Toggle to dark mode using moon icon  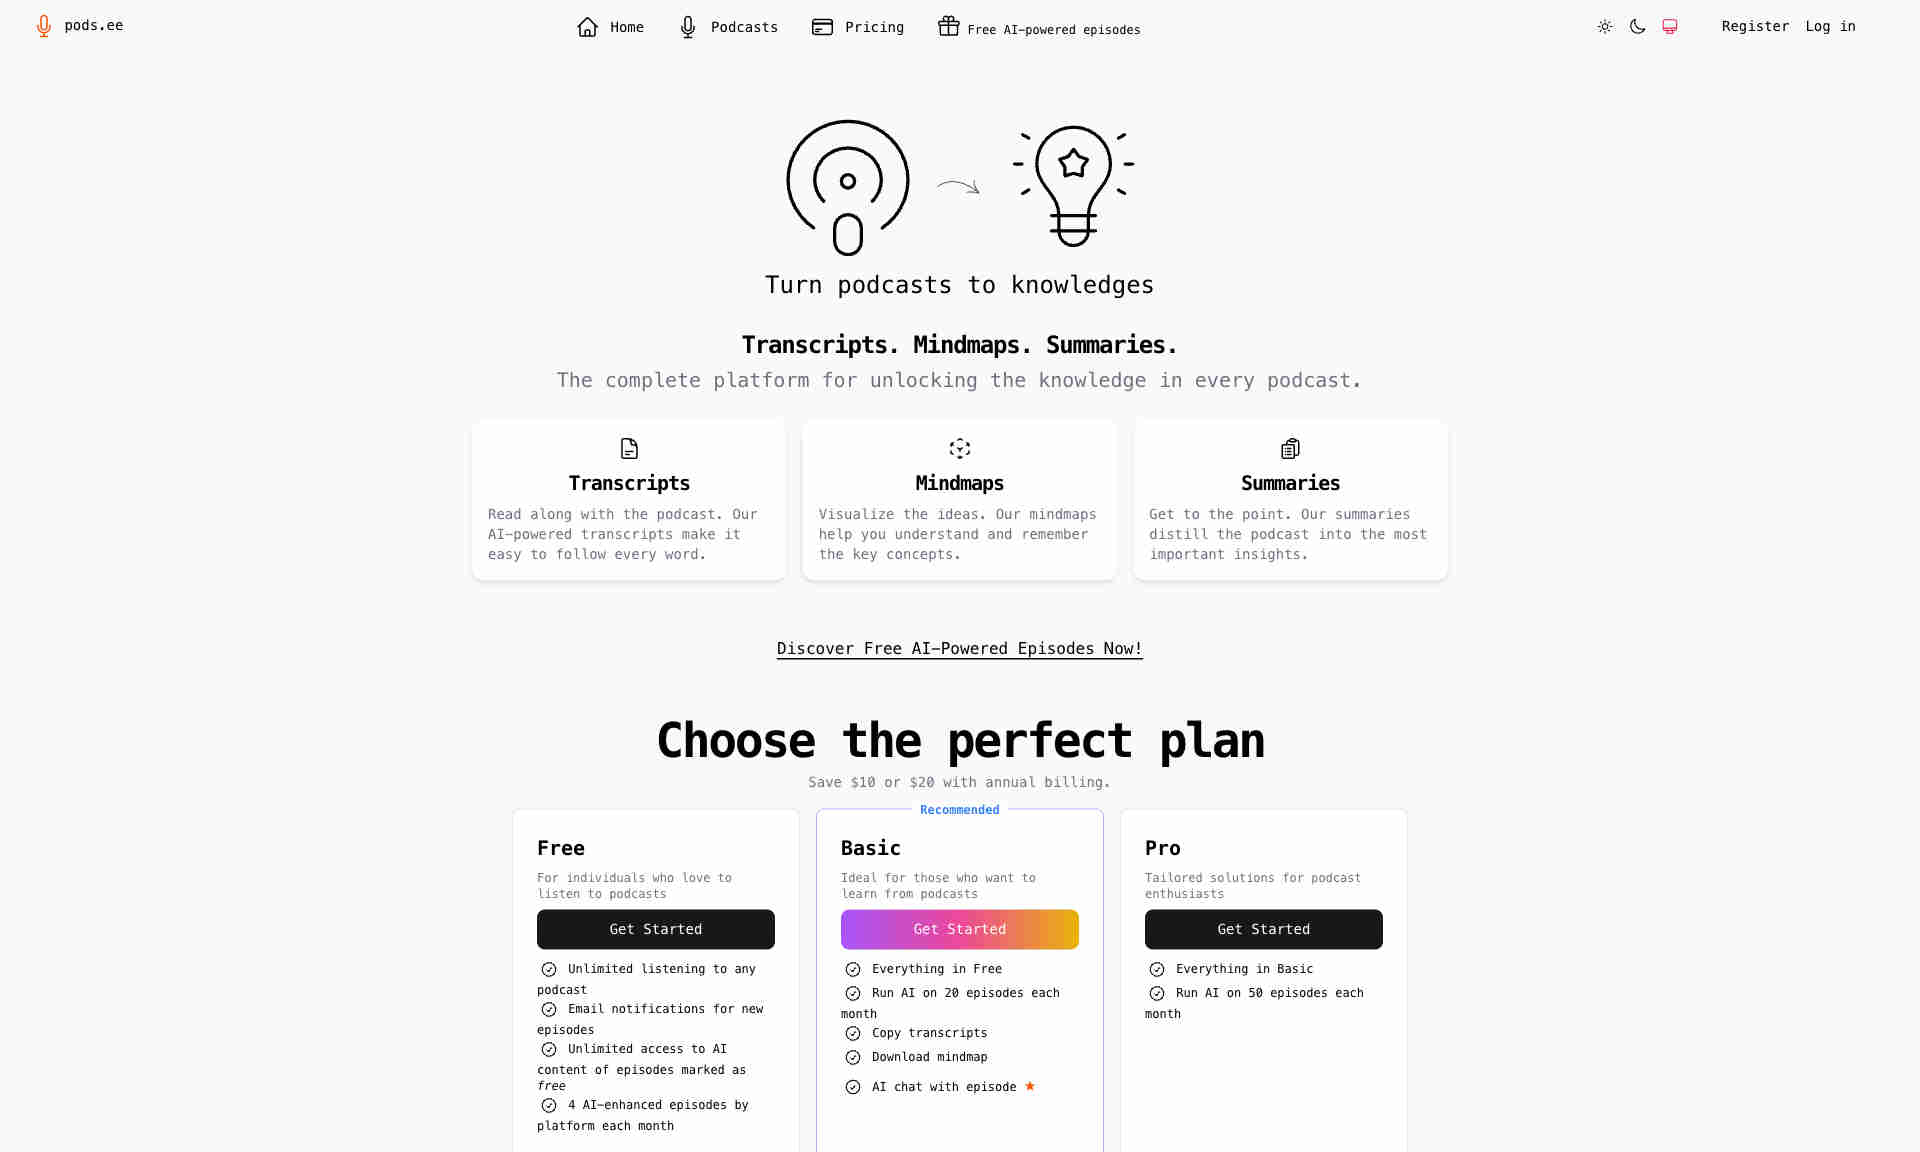point(1637,26)
